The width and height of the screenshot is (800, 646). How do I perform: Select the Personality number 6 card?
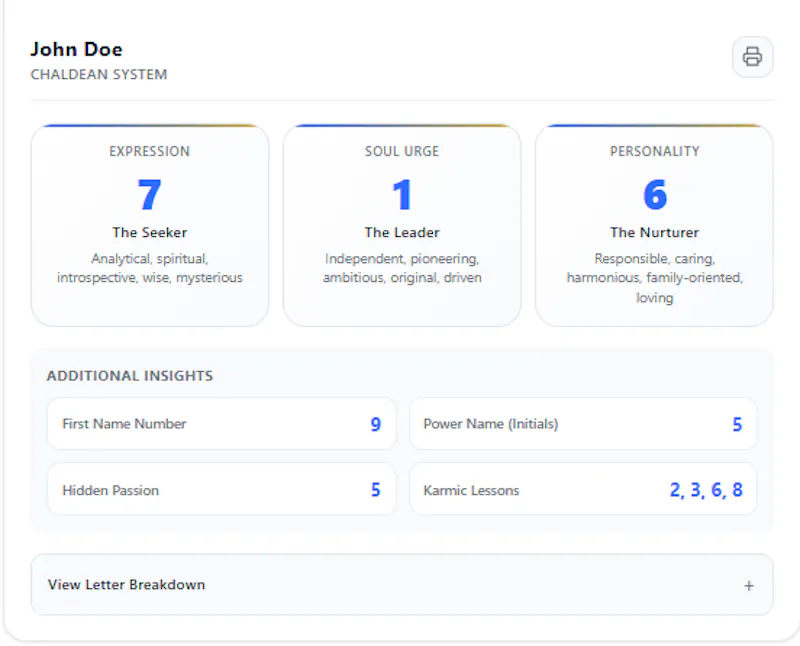(x=654, y=225)
